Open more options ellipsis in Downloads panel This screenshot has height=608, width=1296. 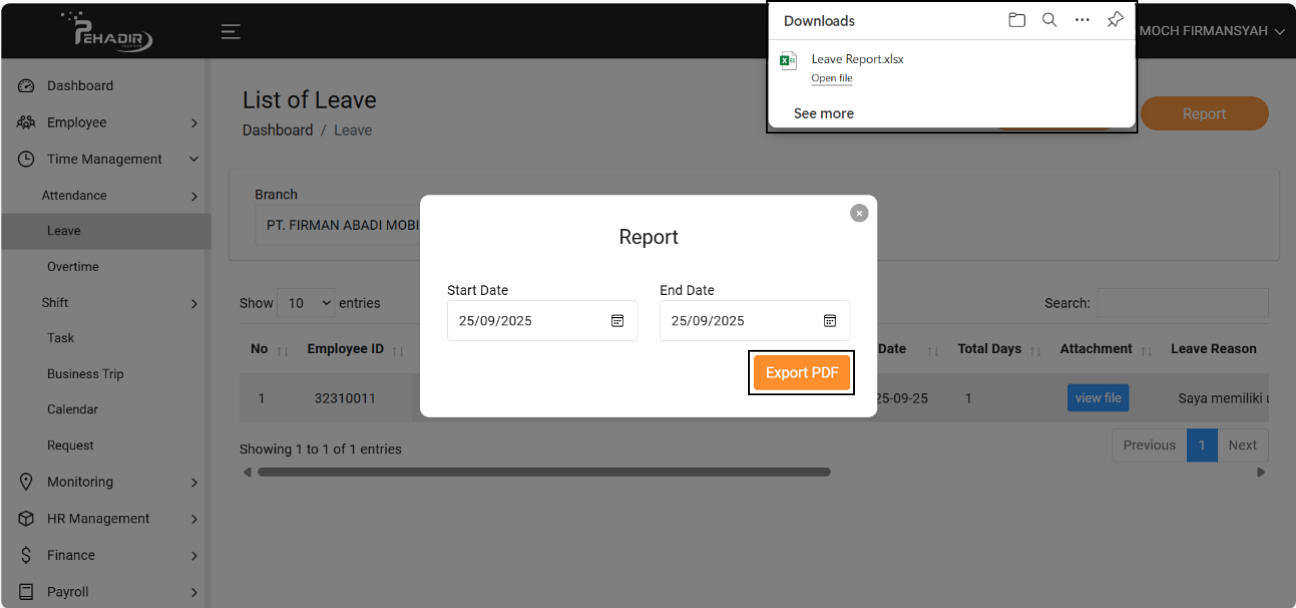(x=1082, y=20)
